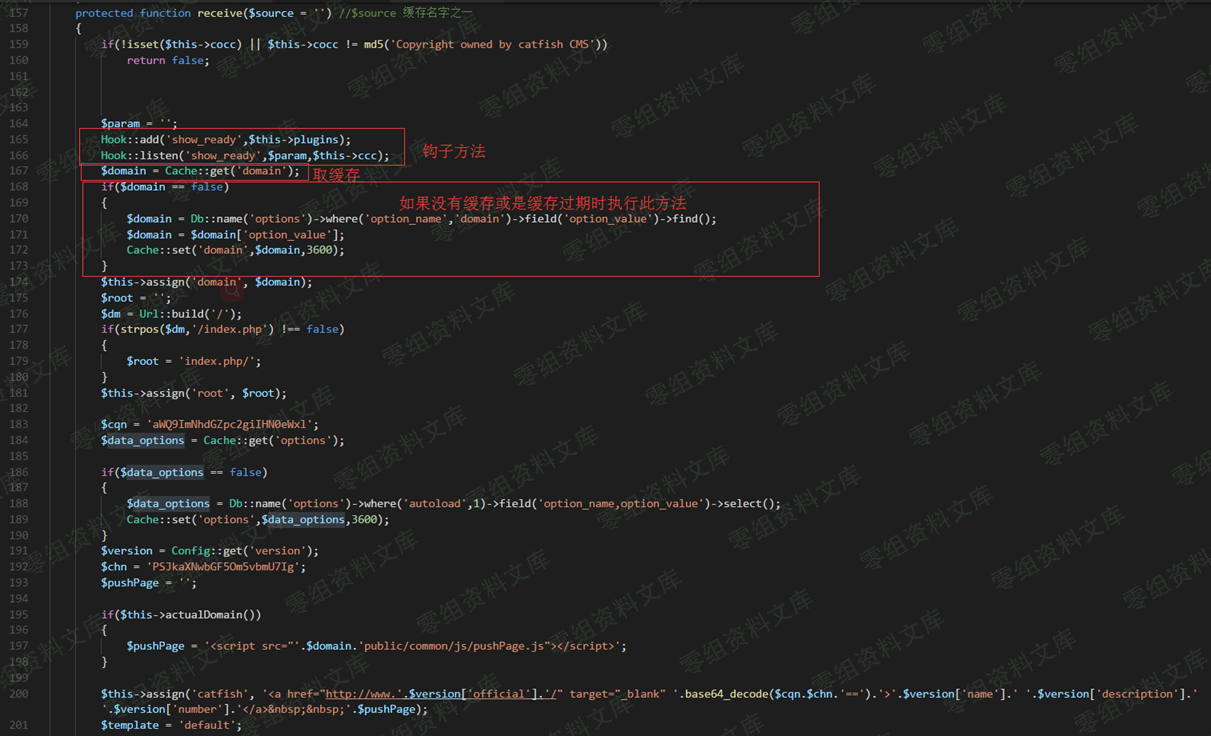Click the red magnifier icon near line 174
The height and width of the screenshot is (736, 1211).
click(233, 290)
